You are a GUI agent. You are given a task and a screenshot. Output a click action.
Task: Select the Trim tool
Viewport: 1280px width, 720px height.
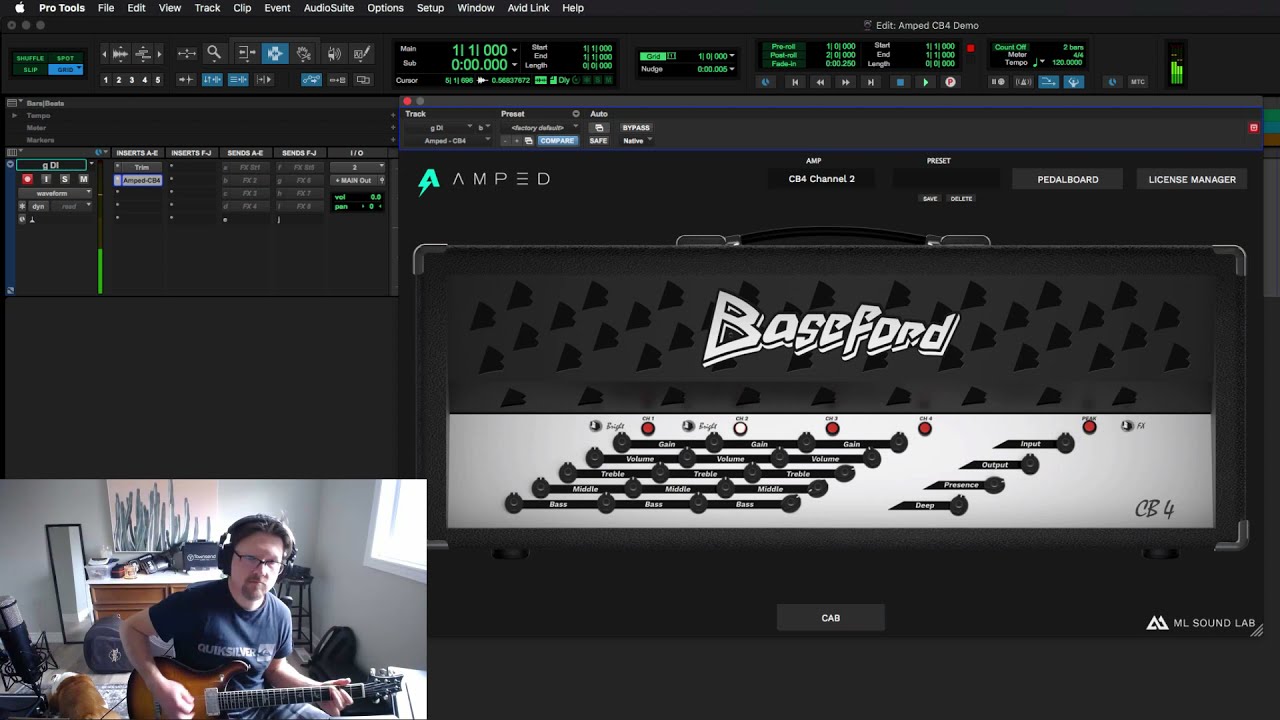click(246, 54)
